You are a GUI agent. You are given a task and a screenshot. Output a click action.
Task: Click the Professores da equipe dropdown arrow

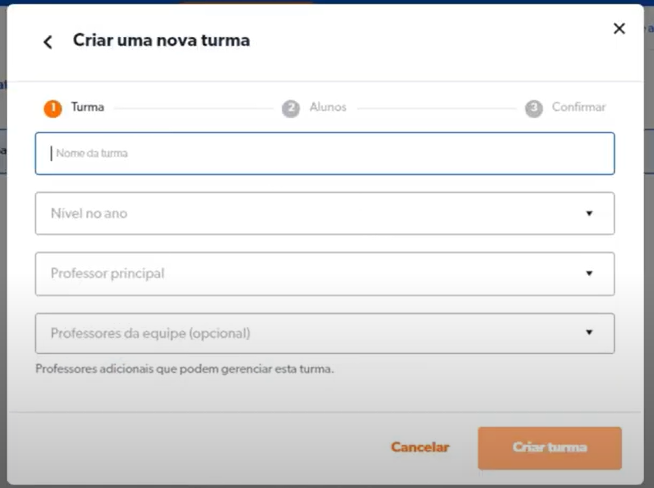tap(589, 333)
